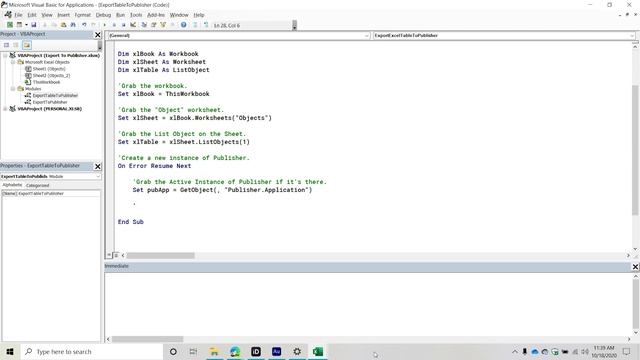Click the Reset stop icon

[124, 25]
